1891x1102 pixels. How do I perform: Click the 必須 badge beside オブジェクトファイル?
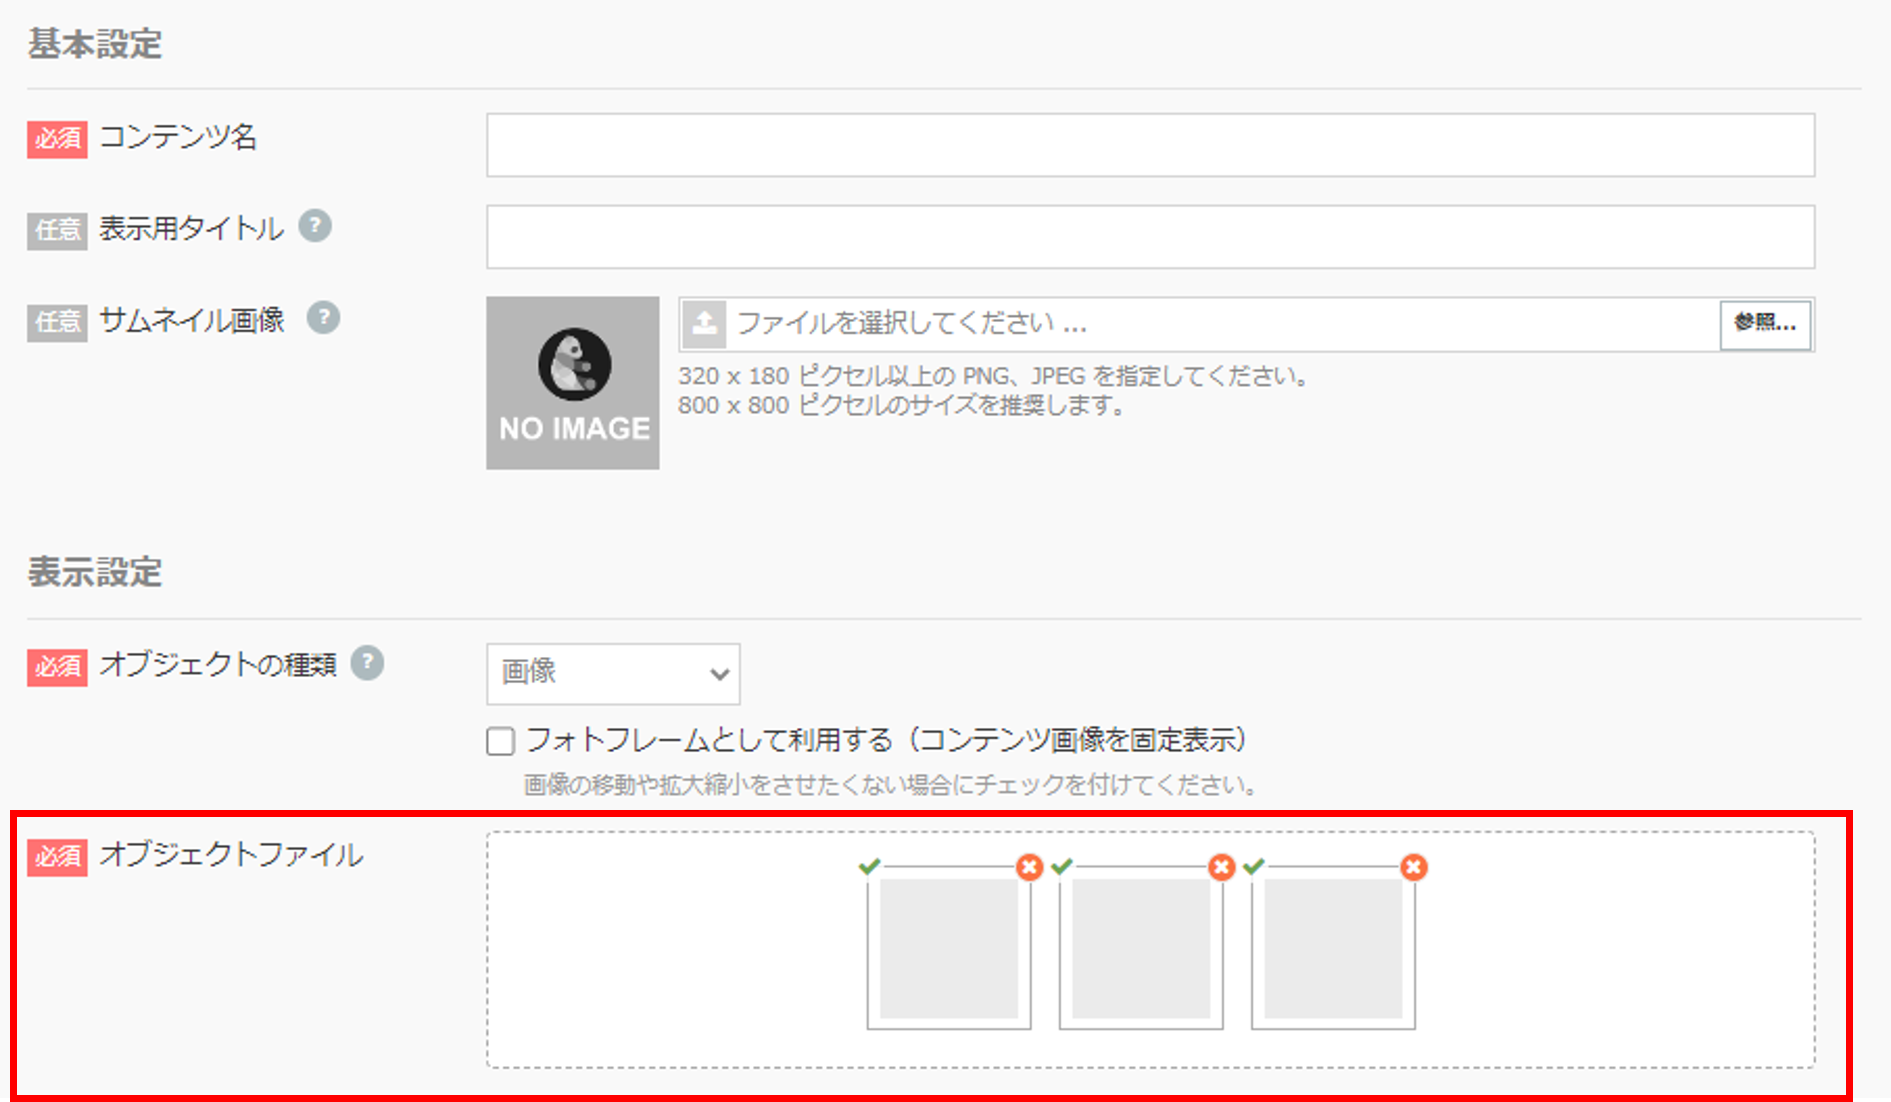[x=57, y=857]
